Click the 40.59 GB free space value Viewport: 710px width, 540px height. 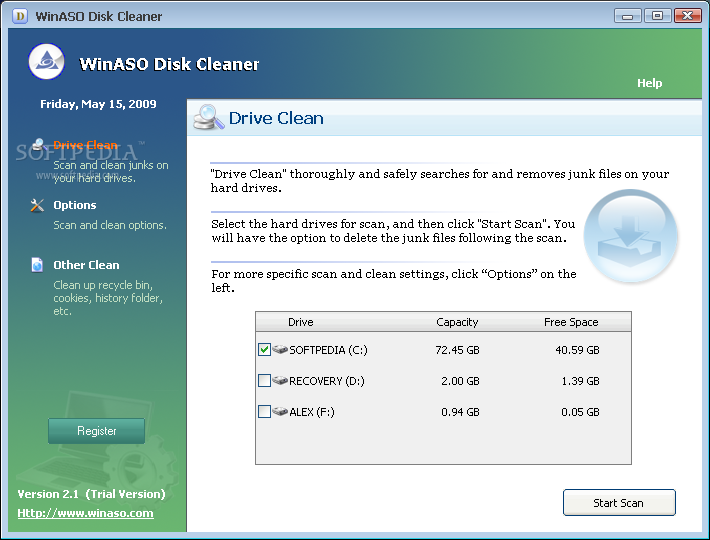pyautogui.click(x=577, y=350)
